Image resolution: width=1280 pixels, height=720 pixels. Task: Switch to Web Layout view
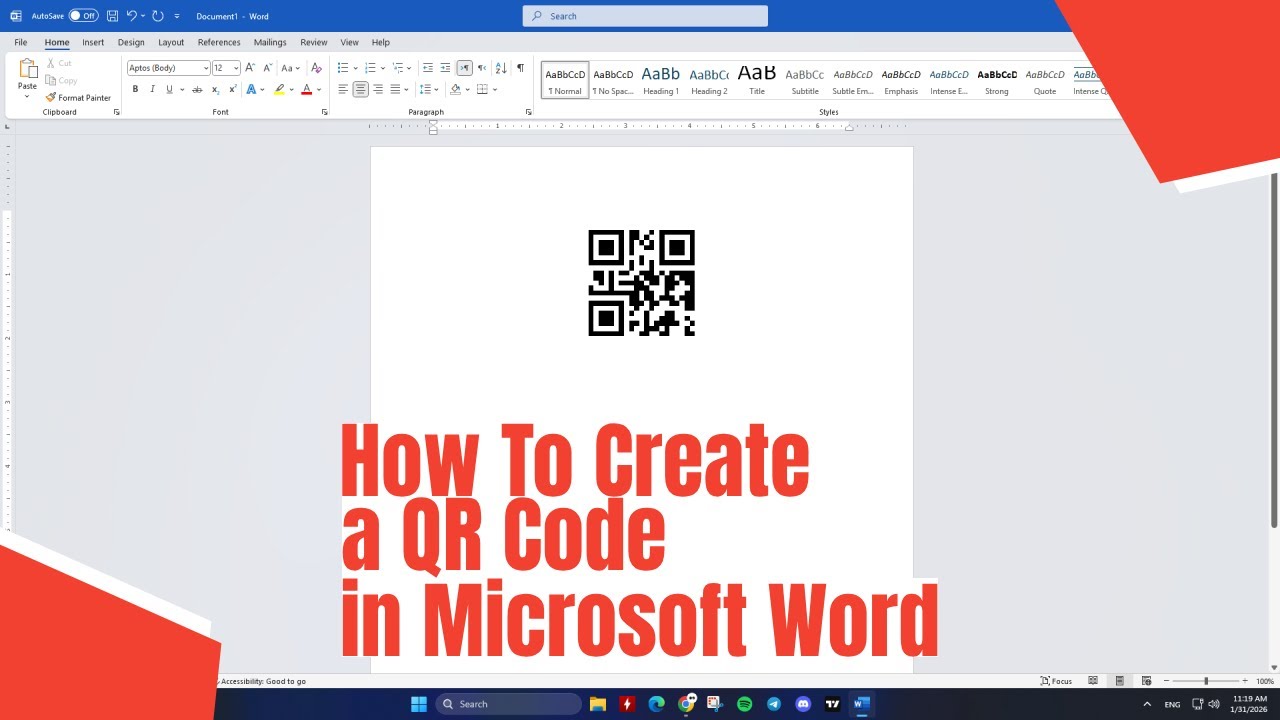pyautogui.click(x=1147, y=681)
